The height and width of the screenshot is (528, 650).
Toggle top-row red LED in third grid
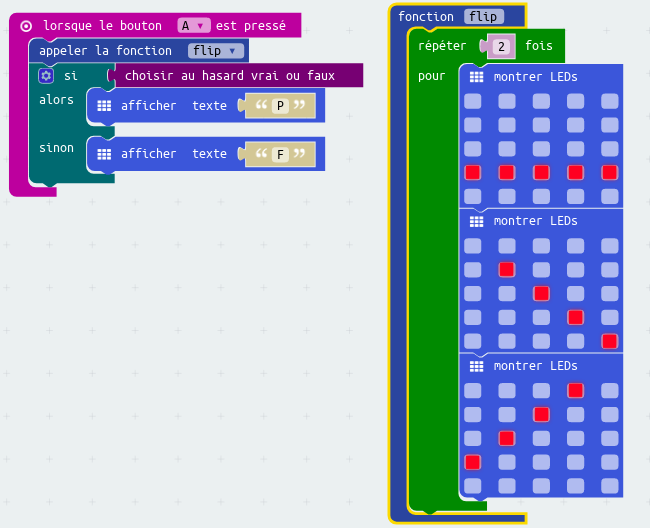coord(575,390)
